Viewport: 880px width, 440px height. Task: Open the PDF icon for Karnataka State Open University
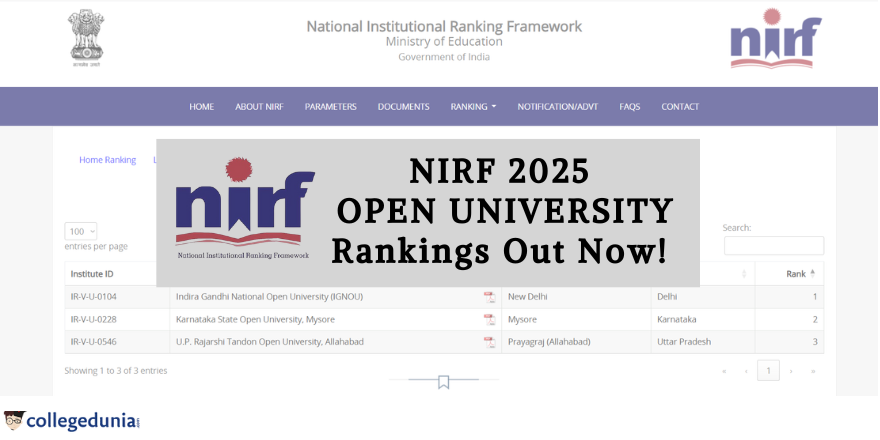click(489, 320)
